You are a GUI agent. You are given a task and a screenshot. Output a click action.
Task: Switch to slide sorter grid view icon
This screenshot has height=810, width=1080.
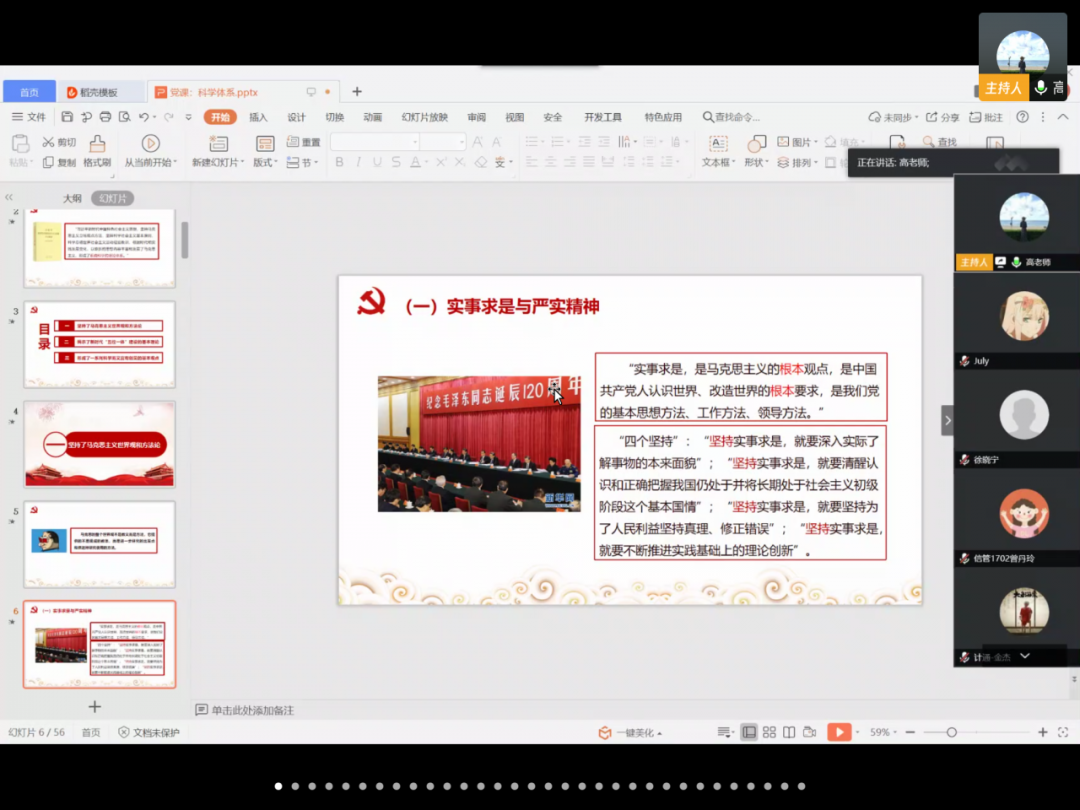pyautogui.click(x=769, y=733)
